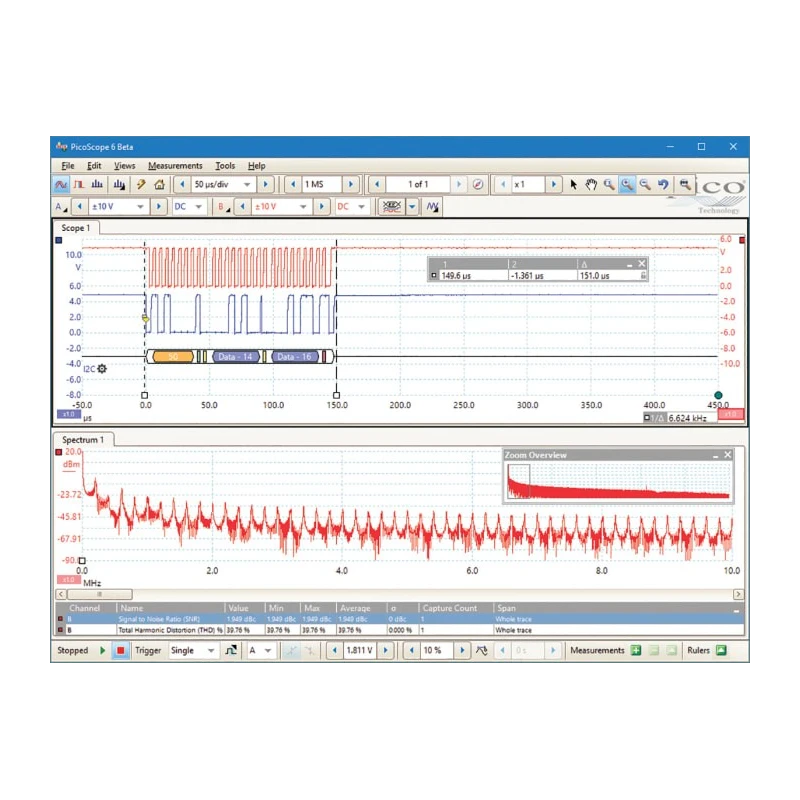
Task: Click the 1.811 V trigger threshold field
Action: click(x=360, y=651)
